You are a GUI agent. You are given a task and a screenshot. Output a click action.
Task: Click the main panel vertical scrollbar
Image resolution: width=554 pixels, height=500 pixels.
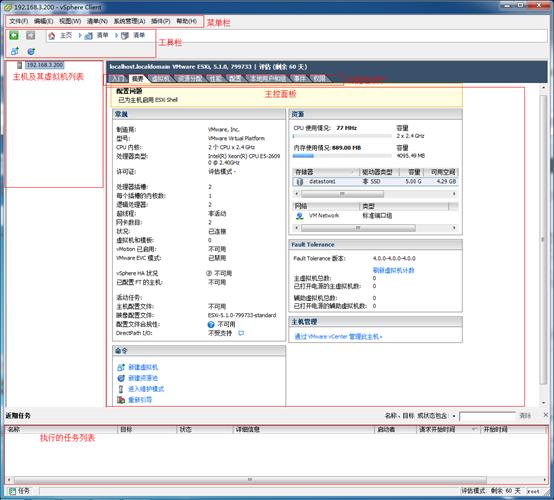pyautogui.click(x=544, y=240)
